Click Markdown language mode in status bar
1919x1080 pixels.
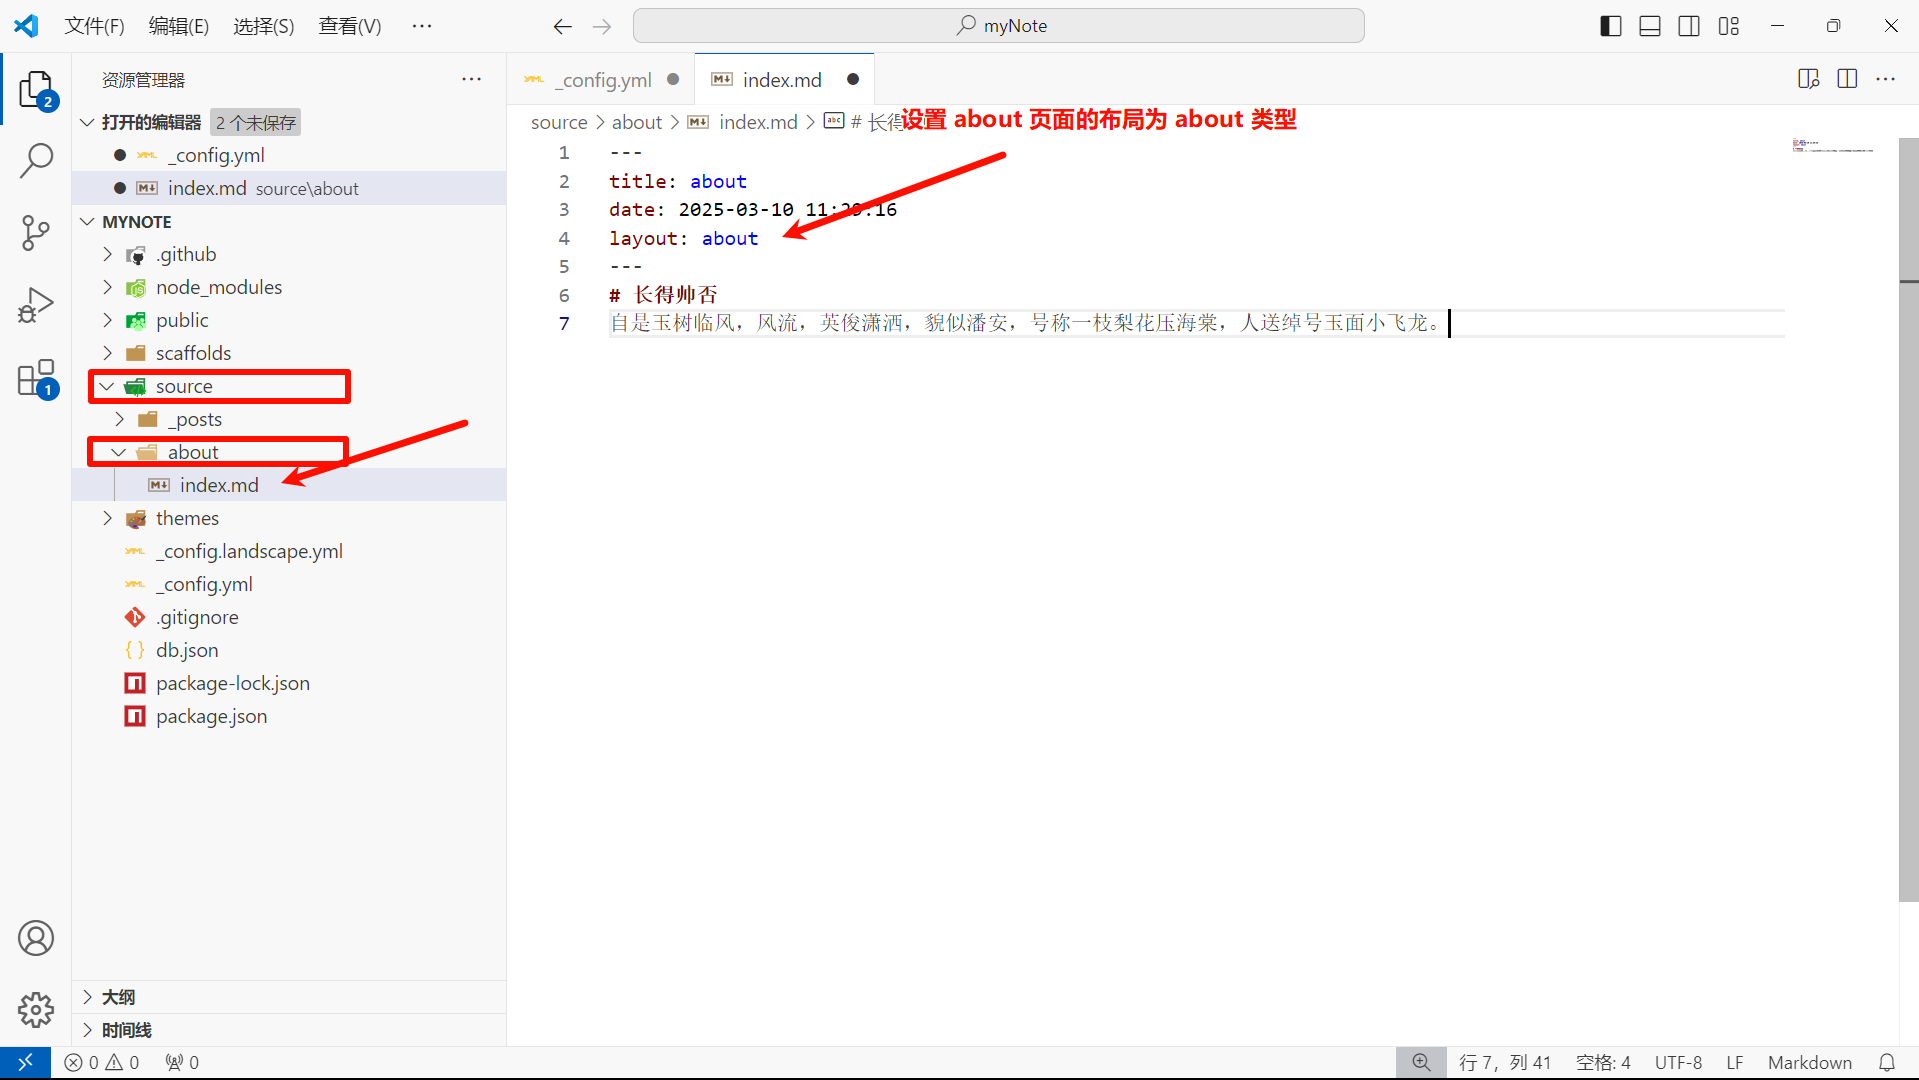point(1809,1062)
